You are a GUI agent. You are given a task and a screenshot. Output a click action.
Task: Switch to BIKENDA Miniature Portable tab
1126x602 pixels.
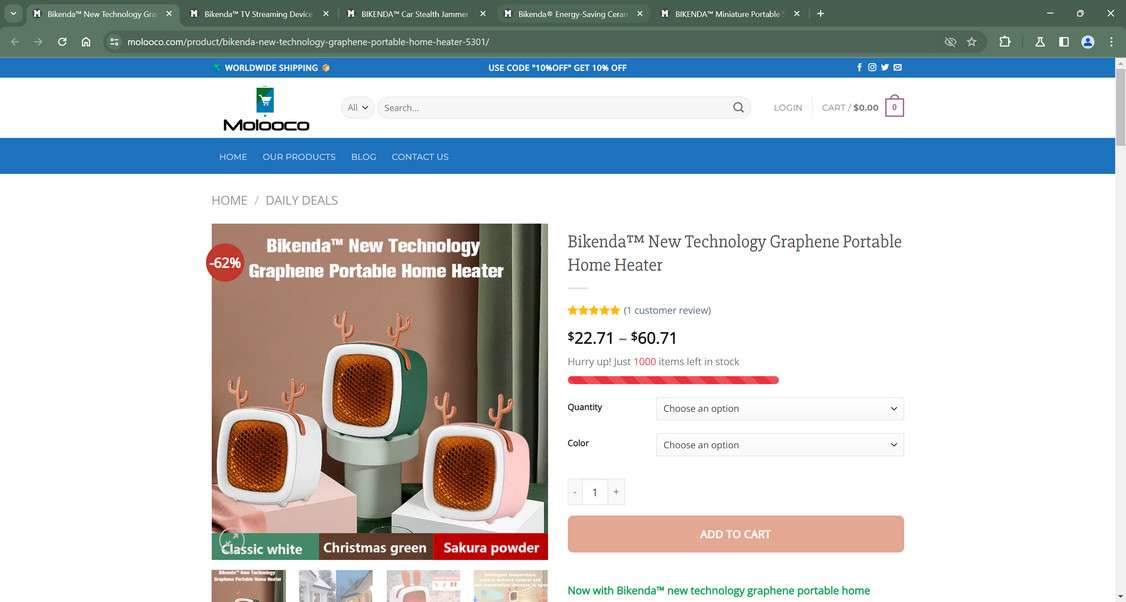point(730,14)
